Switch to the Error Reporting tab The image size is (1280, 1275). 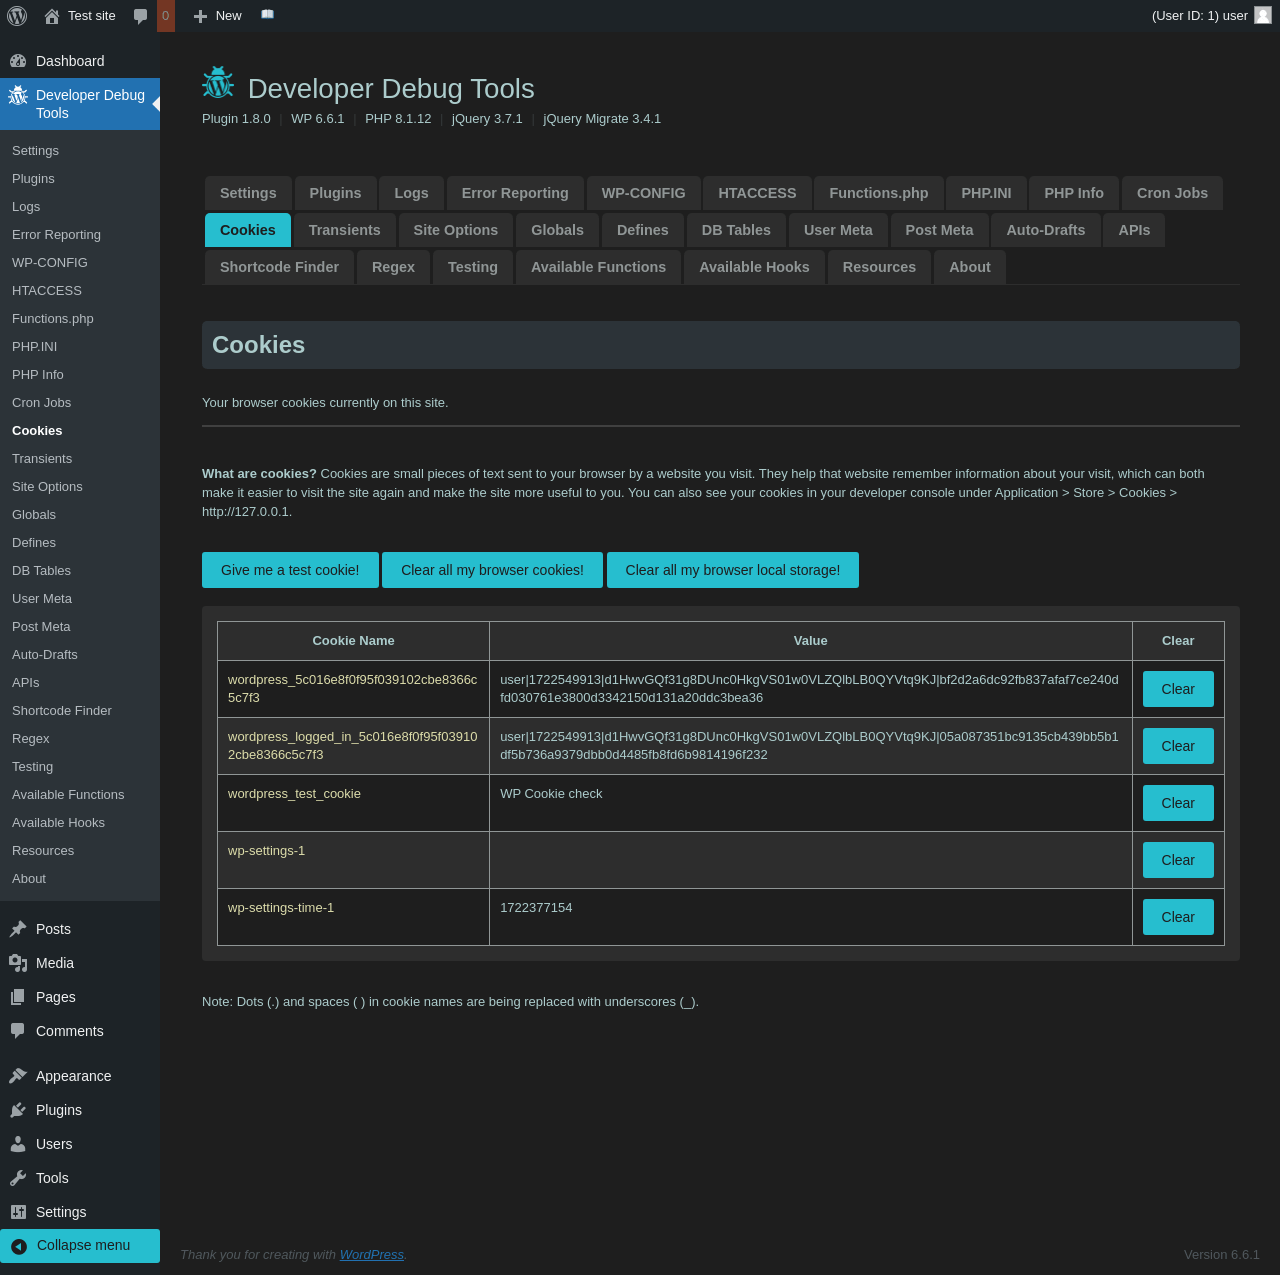(514, 193)
